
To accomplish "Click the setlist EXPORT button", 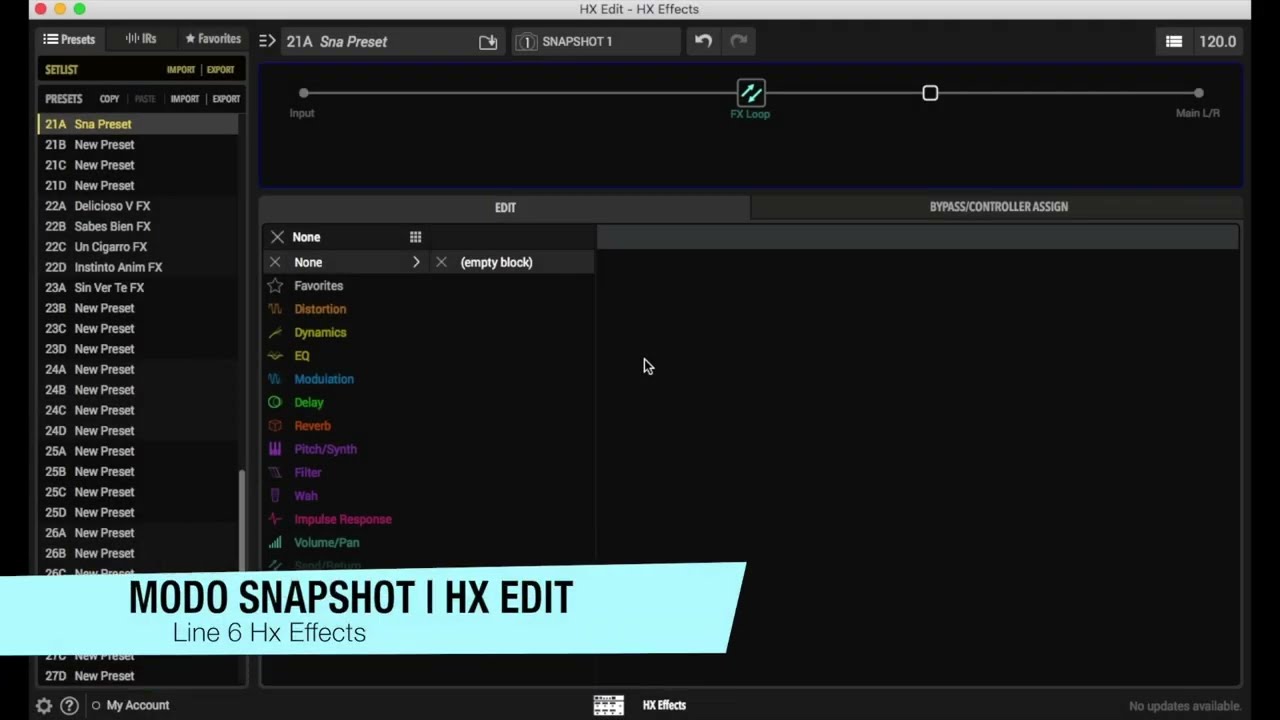I will click(220, 70).
